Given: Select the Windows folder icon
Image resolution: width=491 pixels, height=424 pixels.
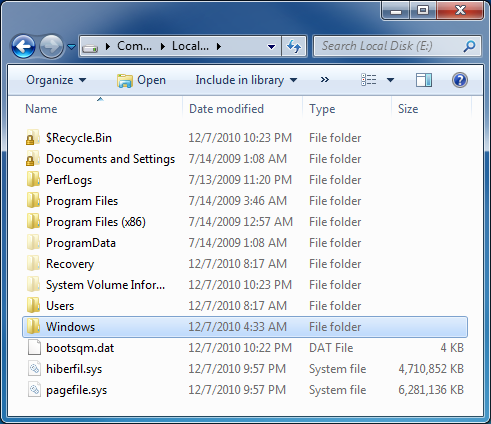Looking at the screenshot, I should click(33, 327).
